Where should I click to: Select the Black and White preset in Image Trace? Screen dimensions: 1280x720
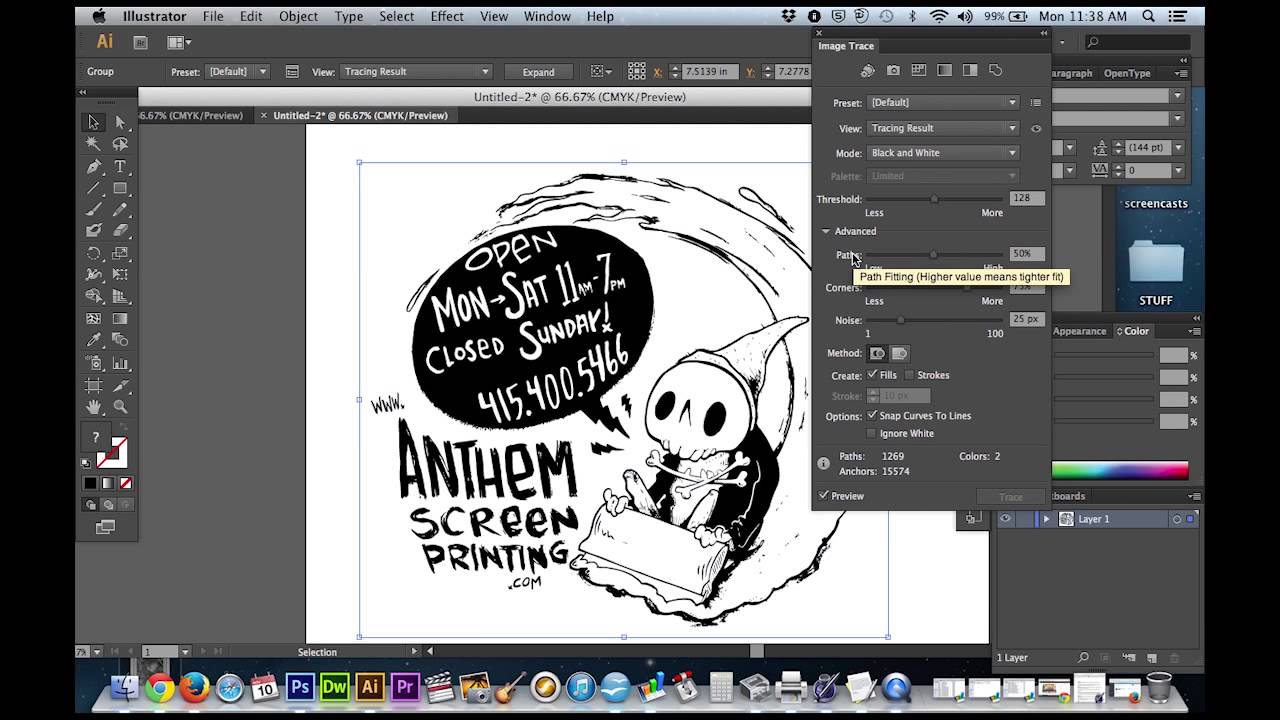click(x=969, y=70)
